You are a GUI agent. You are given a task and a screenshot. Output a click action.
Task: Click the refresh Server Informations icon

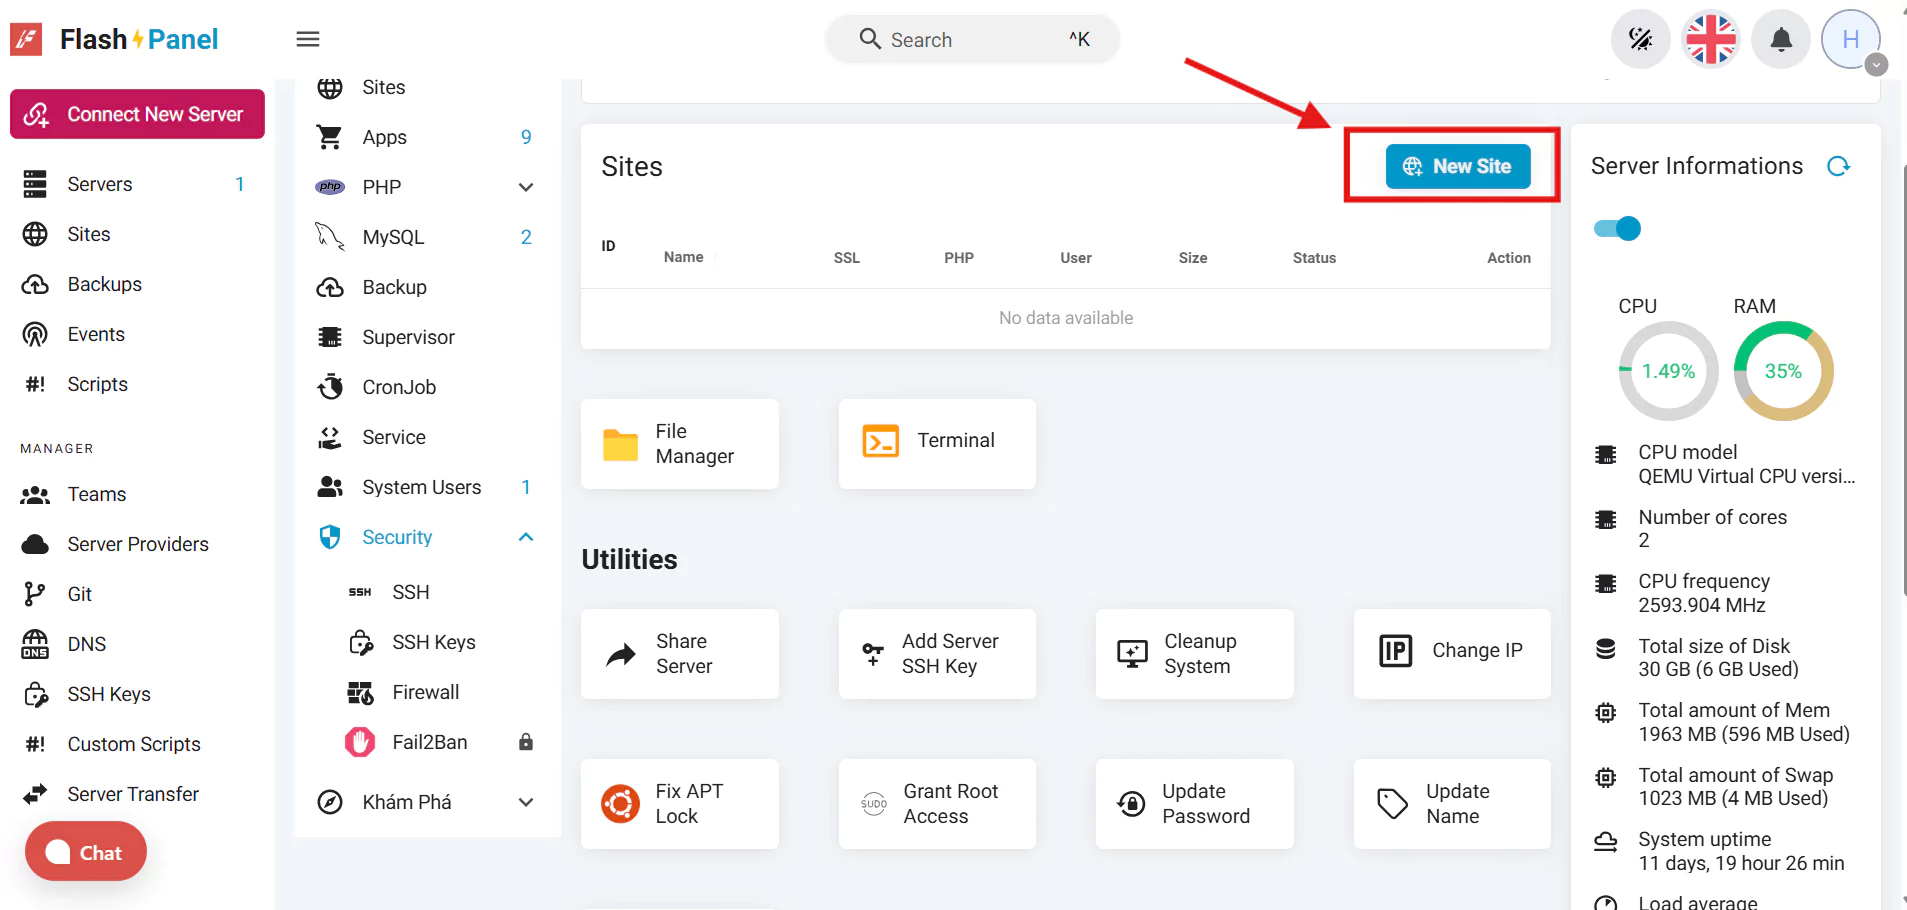1838,166
